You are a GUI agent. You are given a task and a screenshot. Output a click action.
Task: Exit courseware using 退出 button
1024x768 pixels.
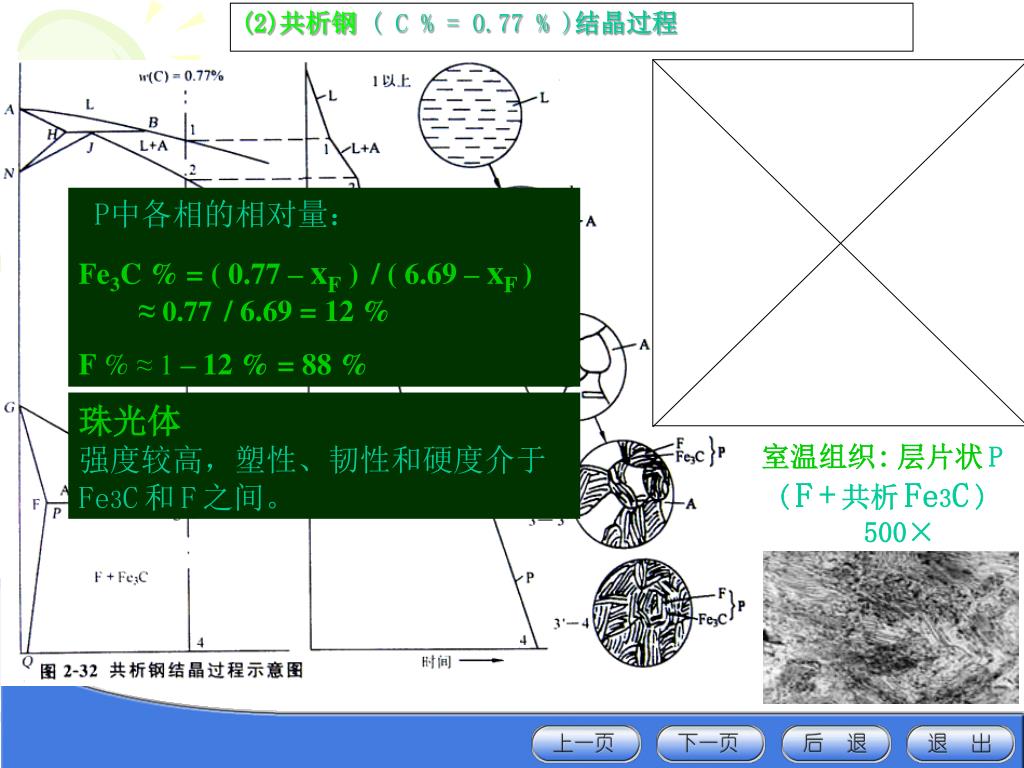click(960, 743)
